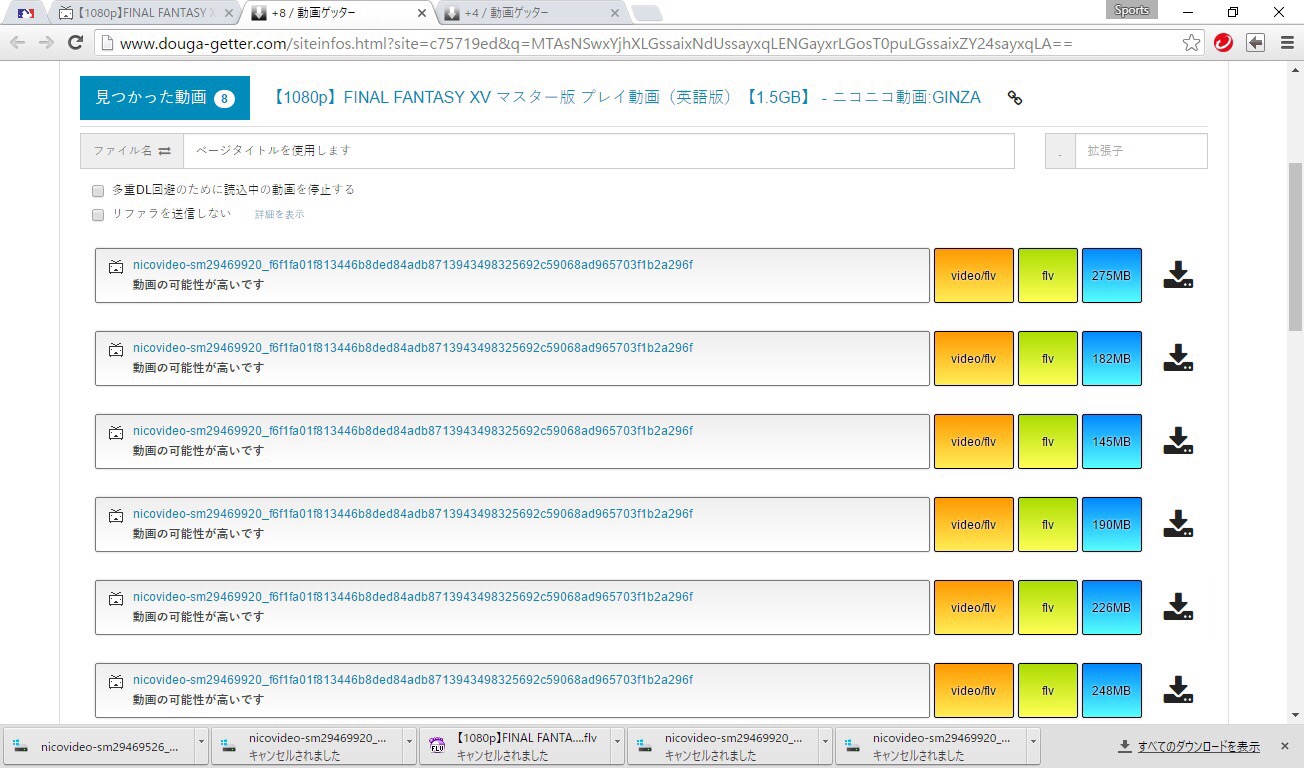Image resolution: width=1304 pixels, height=768 pixels.
Task: Click 詳細を表示 link
Action: click(x=279, y=215)
